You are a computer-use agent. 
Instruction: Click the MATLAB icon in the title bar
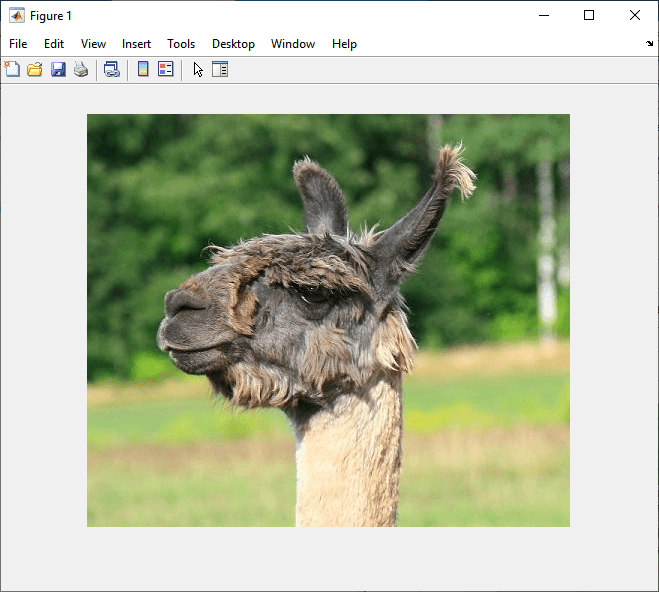tap(16, 15)
